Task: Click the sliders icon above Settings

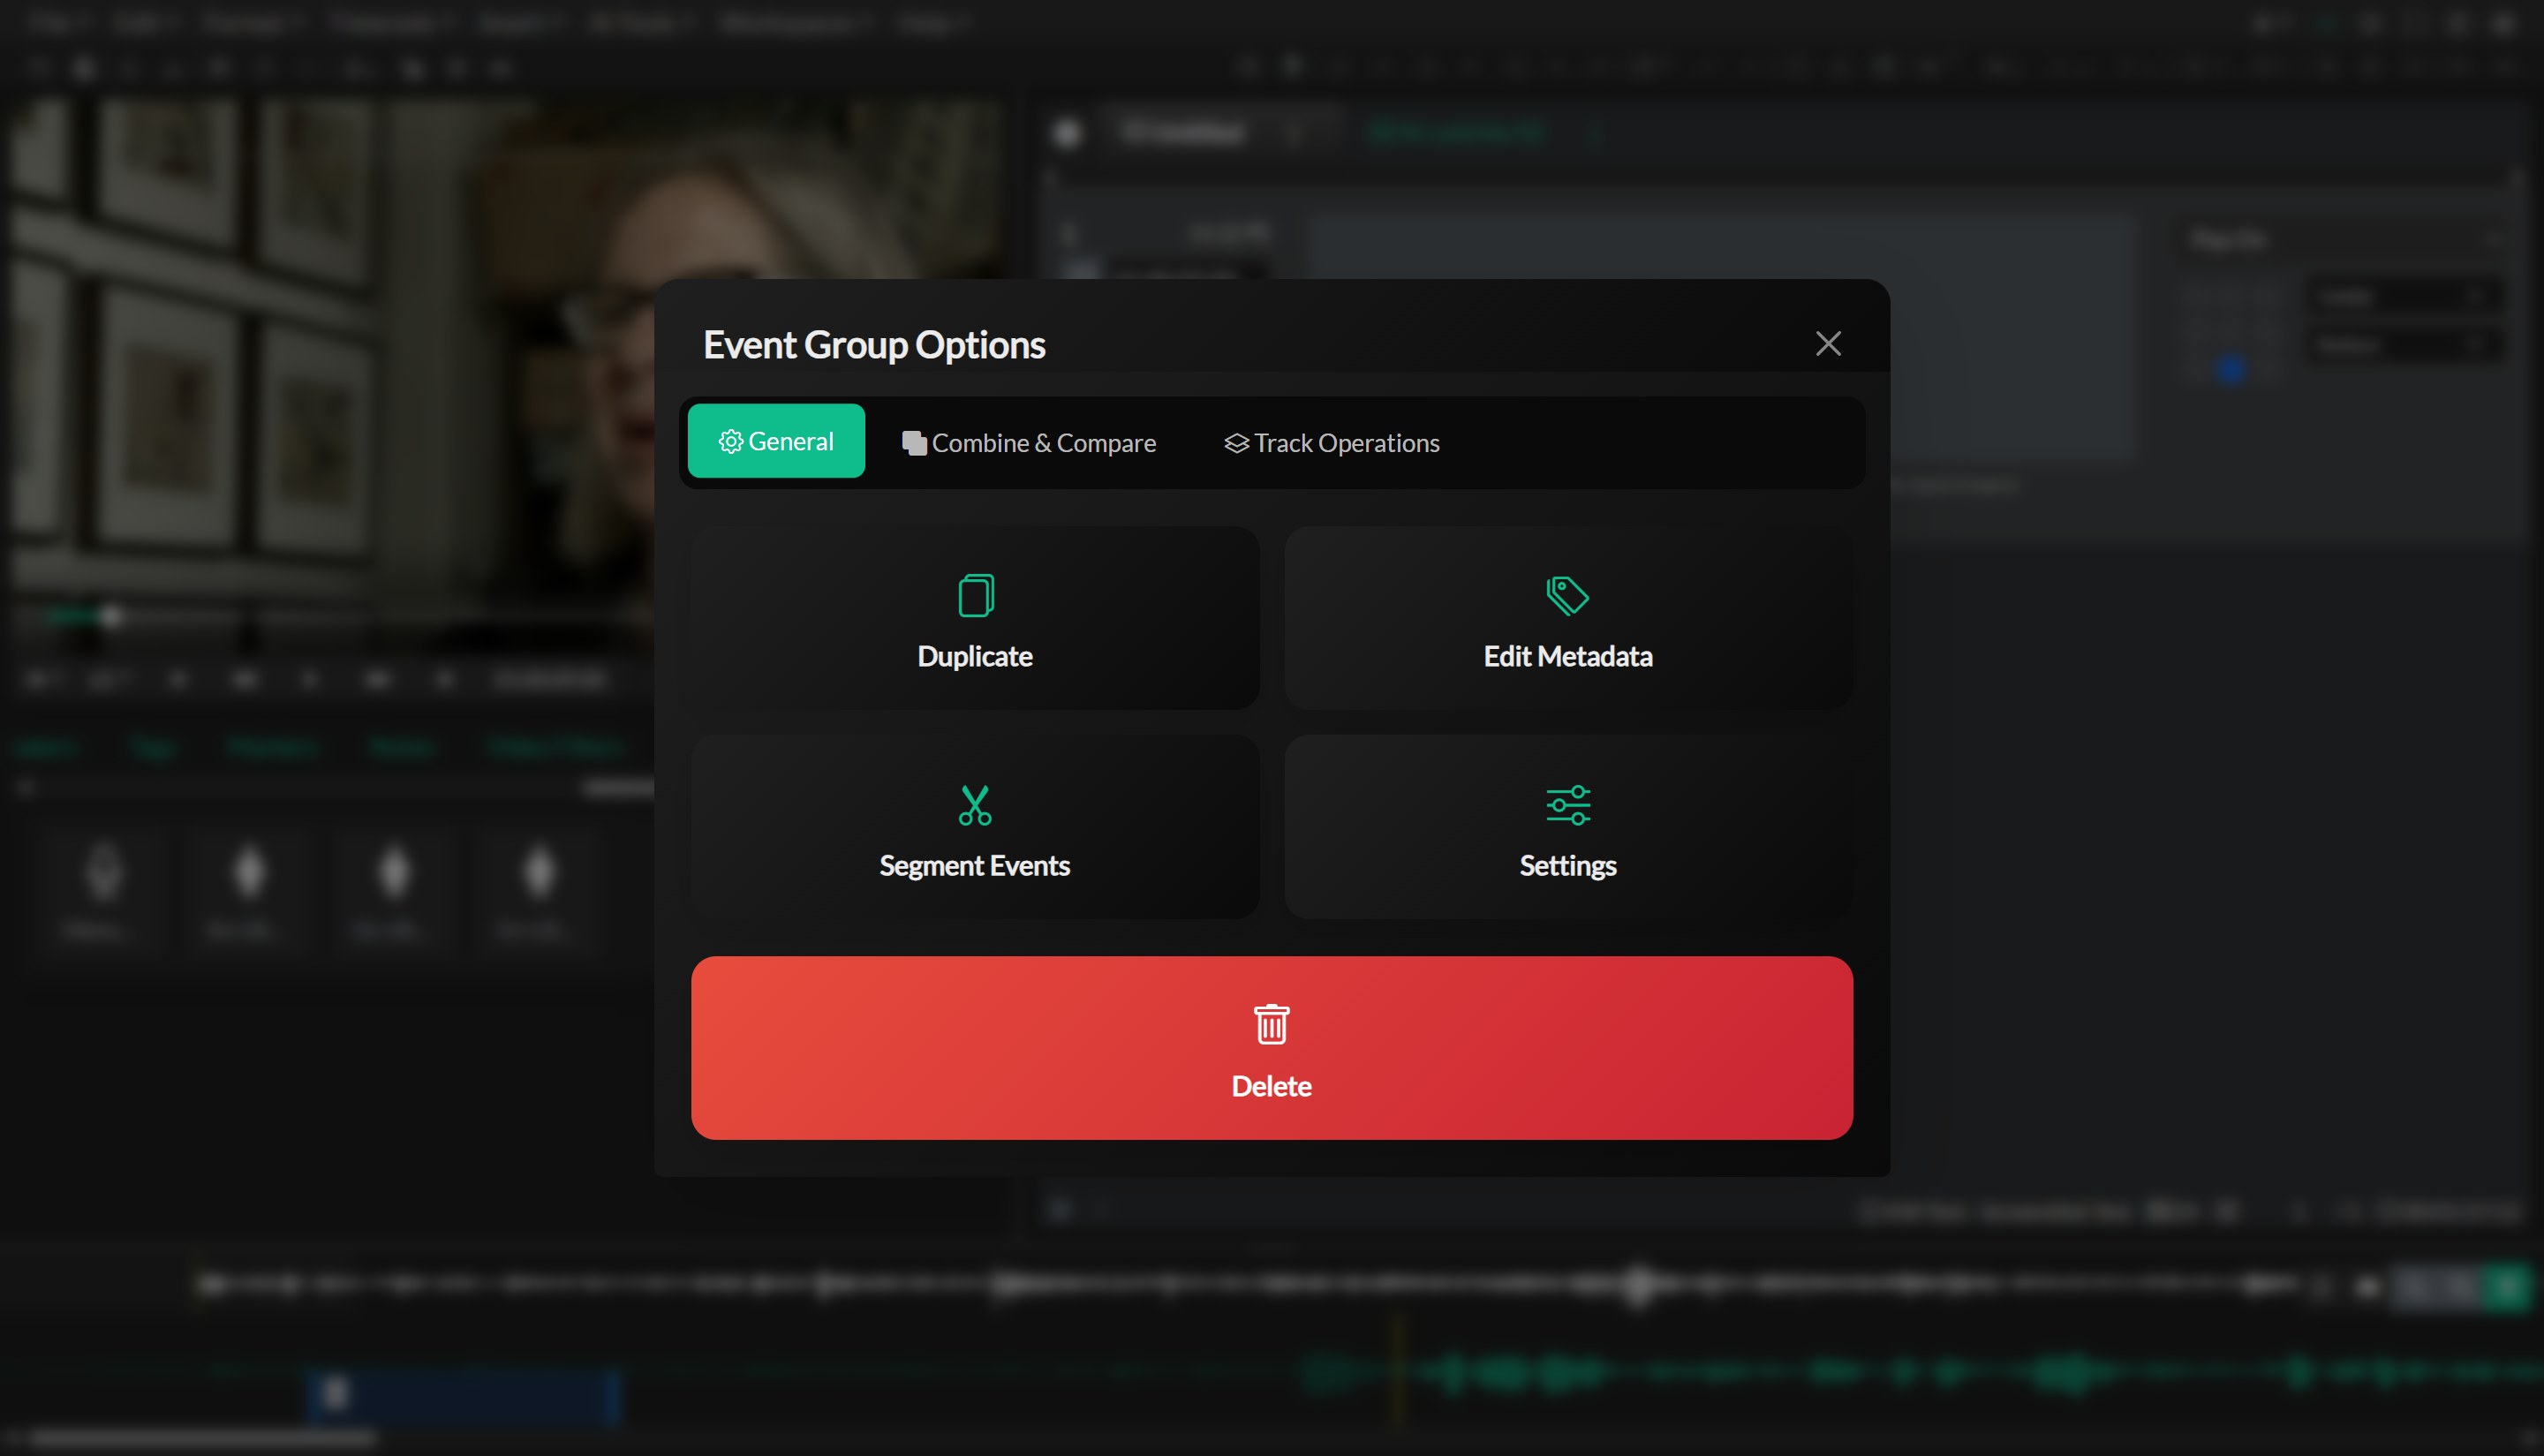Action: (x=1566, y=804)
